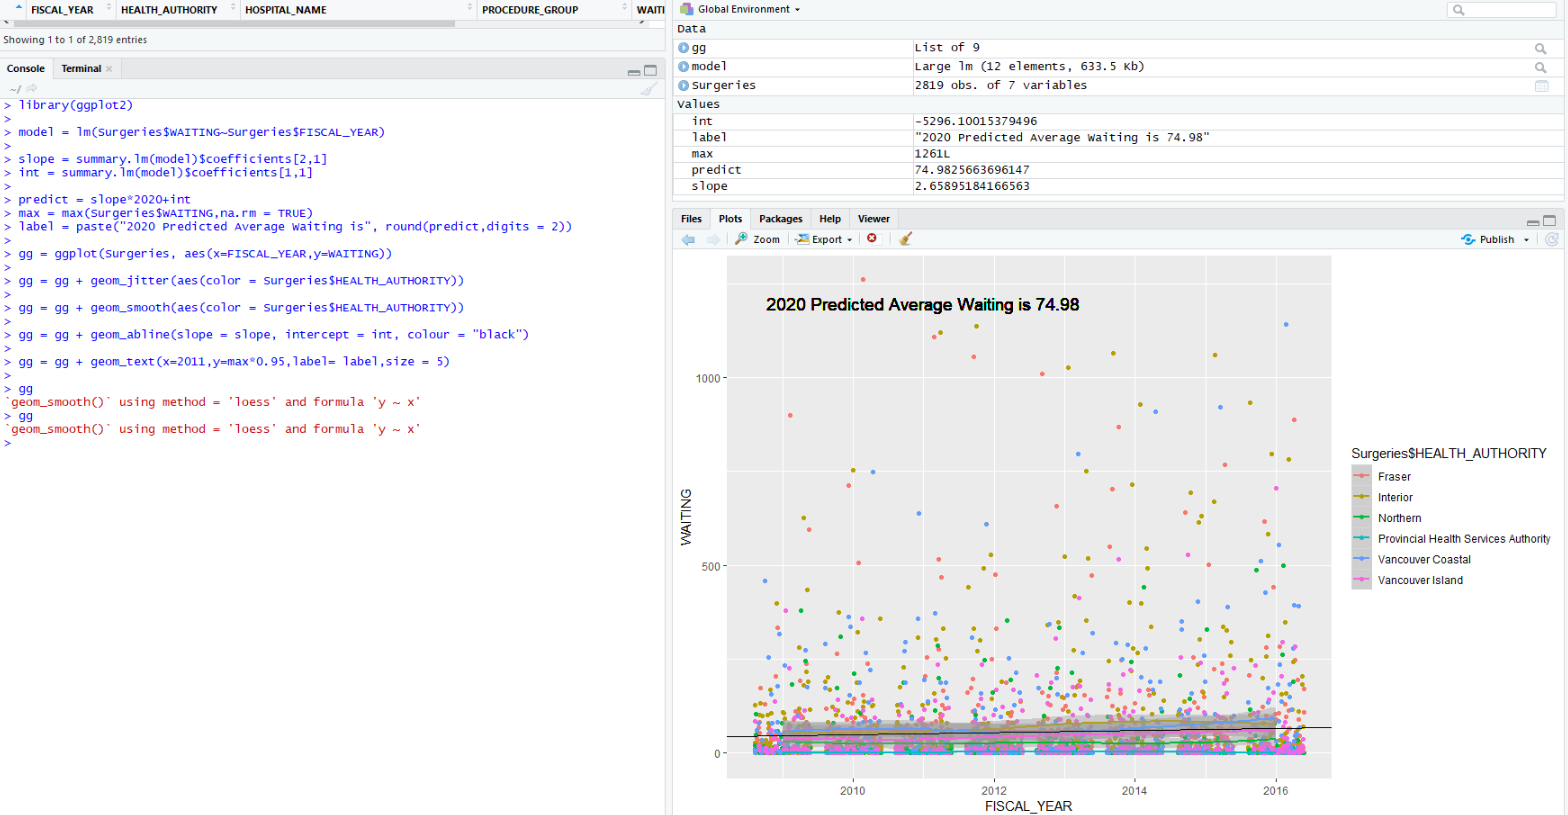Click the row-index sort arrow
This screenshot has height=815, width=1568.
tap(18, 8)
